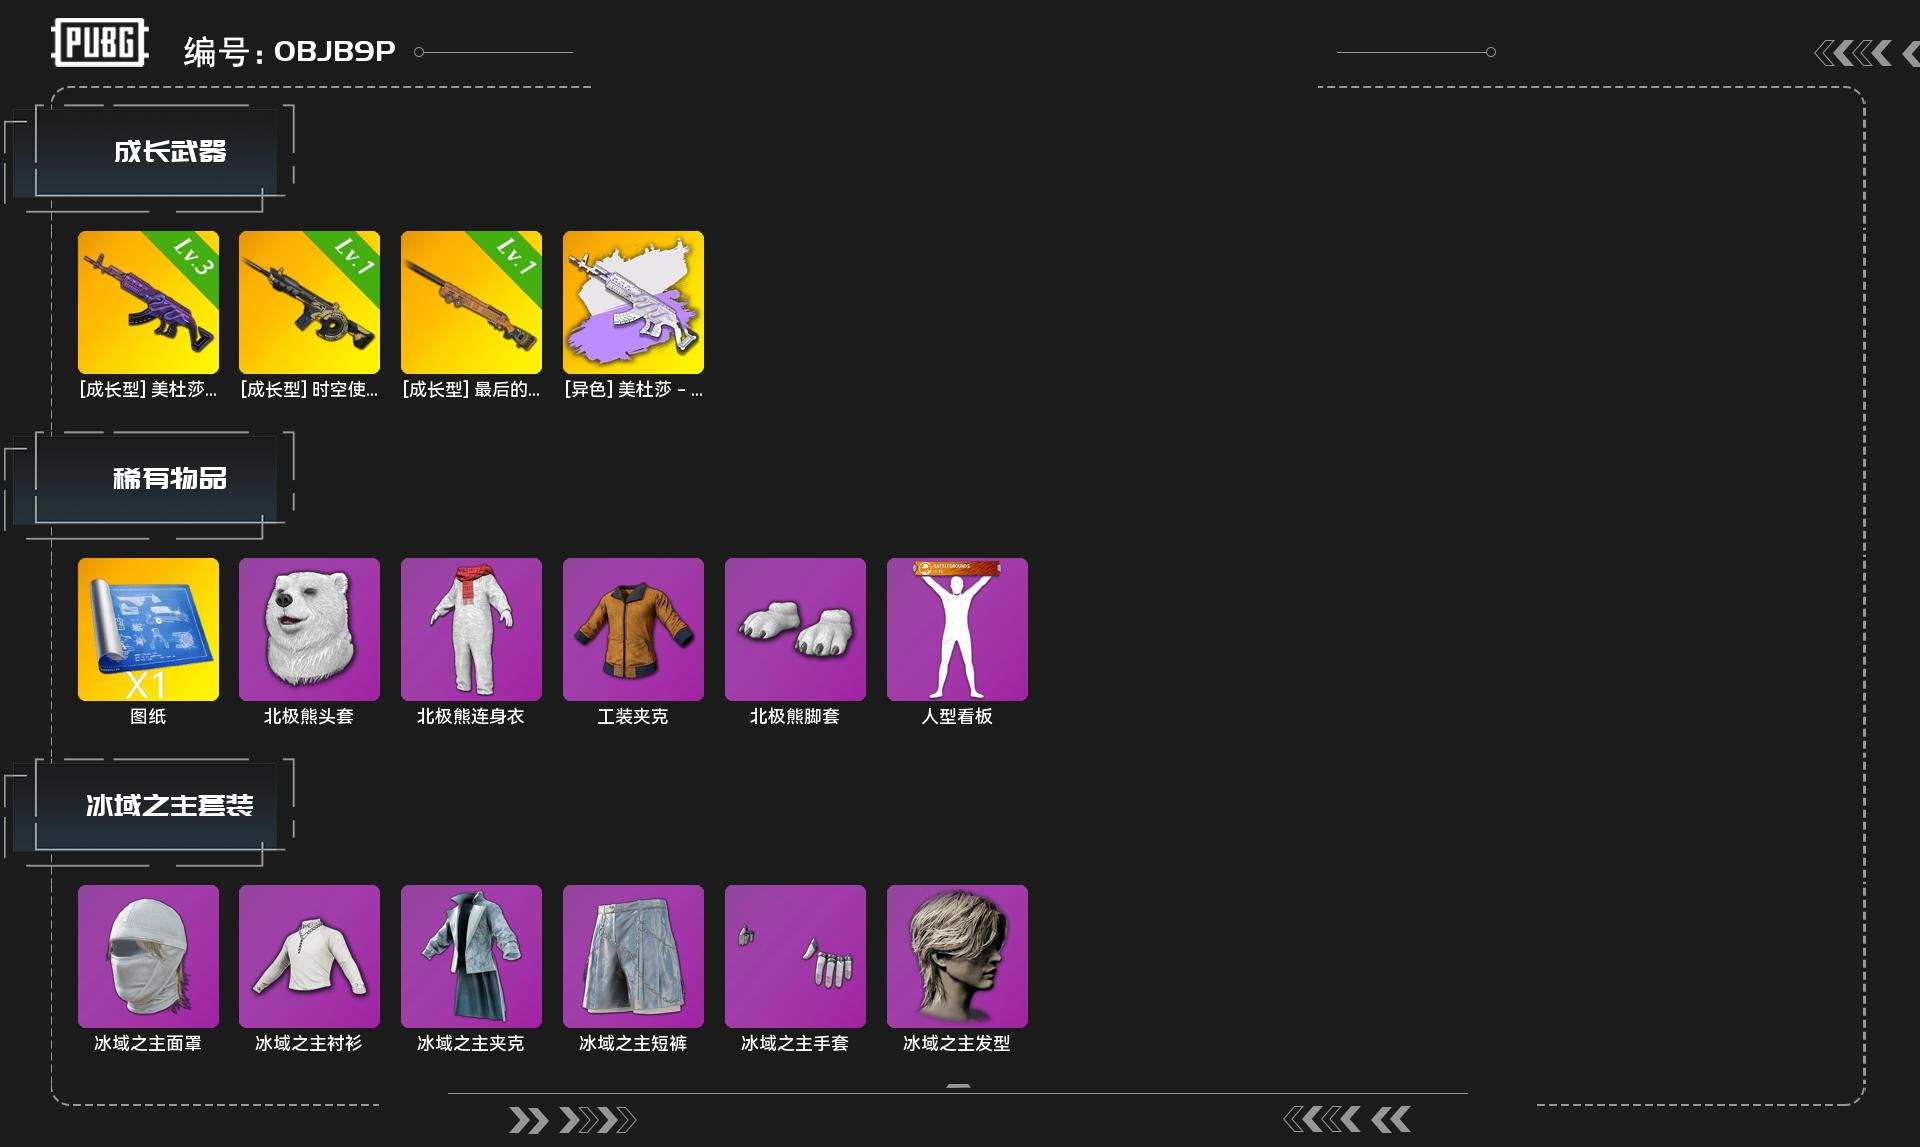Click the 图纸 blueprint item

click(148, 629)
